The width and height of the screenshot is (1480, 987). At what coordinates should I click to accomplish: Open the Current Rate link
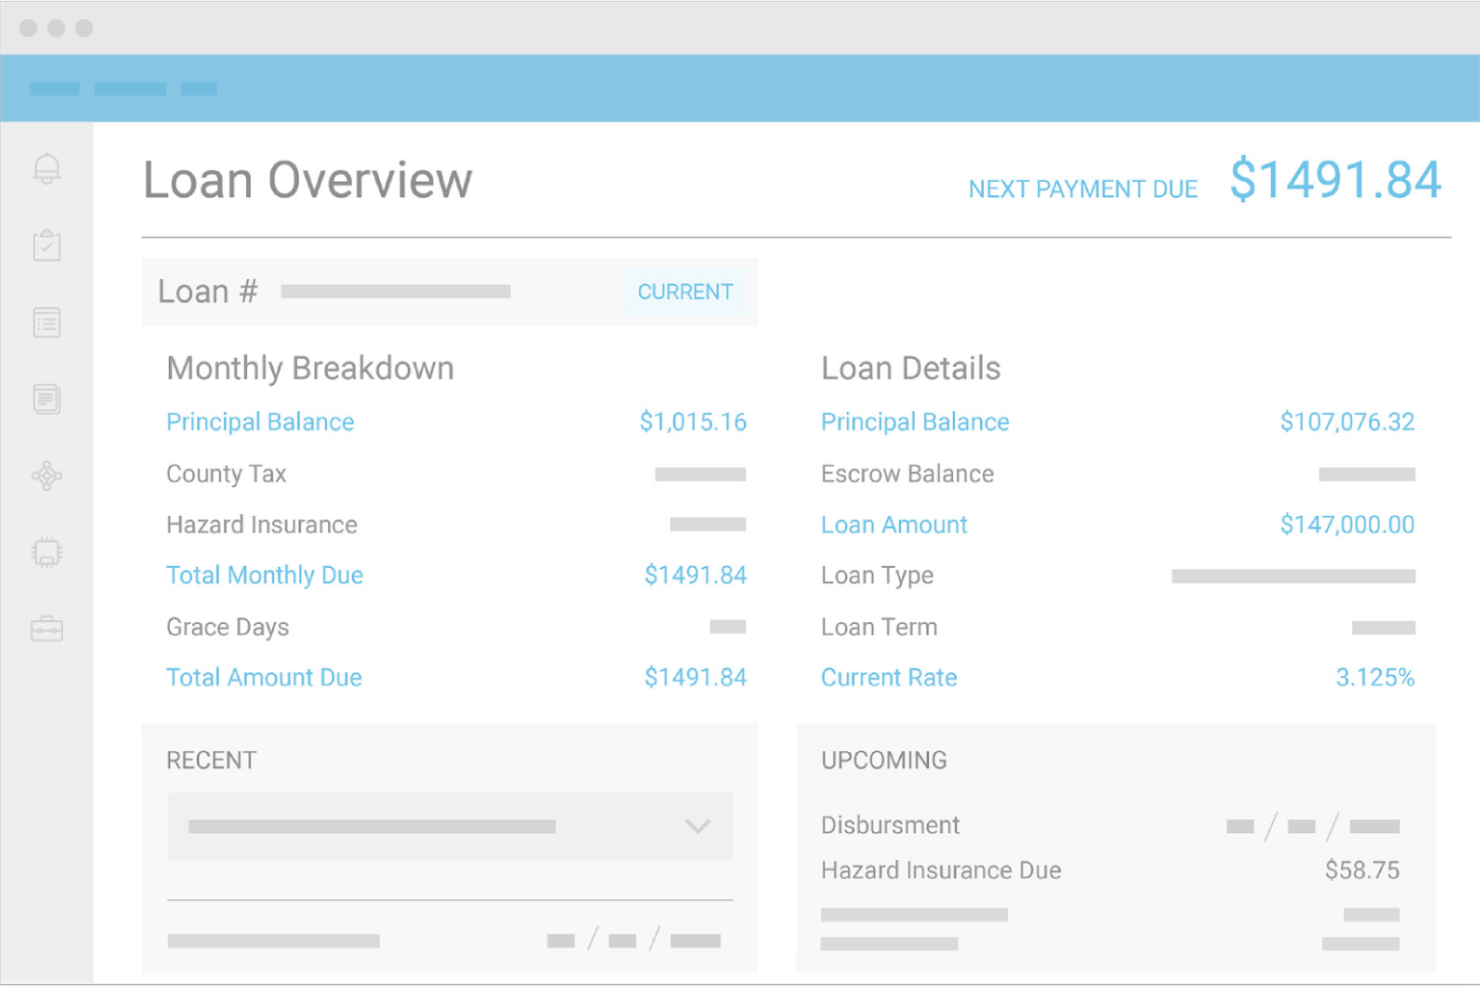click(888, 677)
